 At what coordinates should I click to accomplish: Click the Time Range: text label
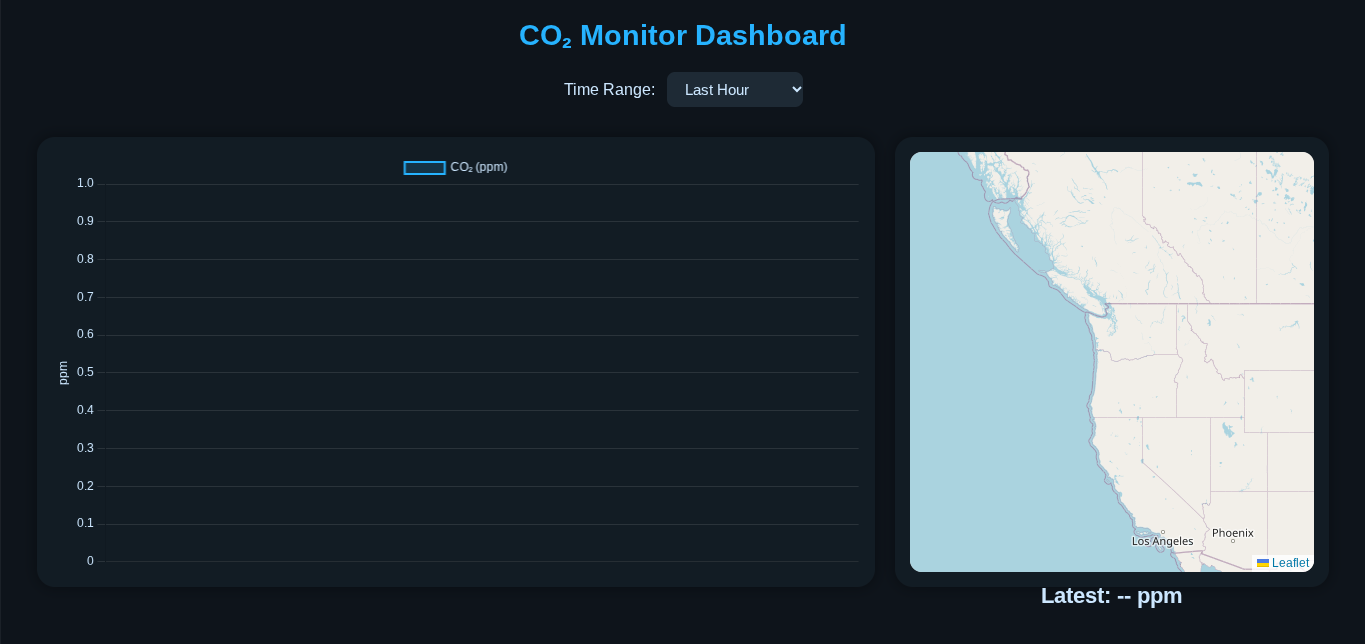pyautogui.click(x=609, y=89)
